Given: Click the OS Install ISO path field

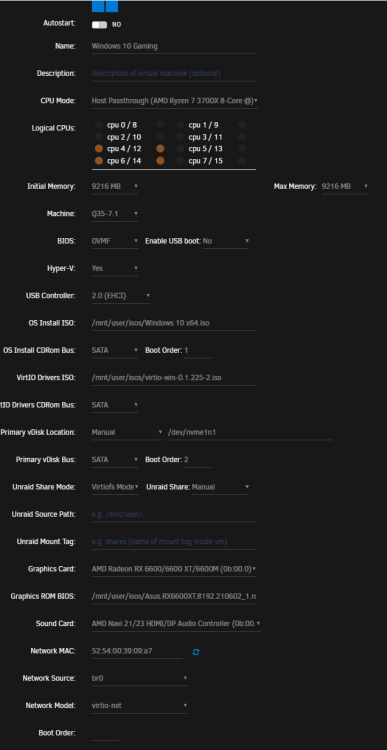Looking at the screenshot, I should 174,323.
